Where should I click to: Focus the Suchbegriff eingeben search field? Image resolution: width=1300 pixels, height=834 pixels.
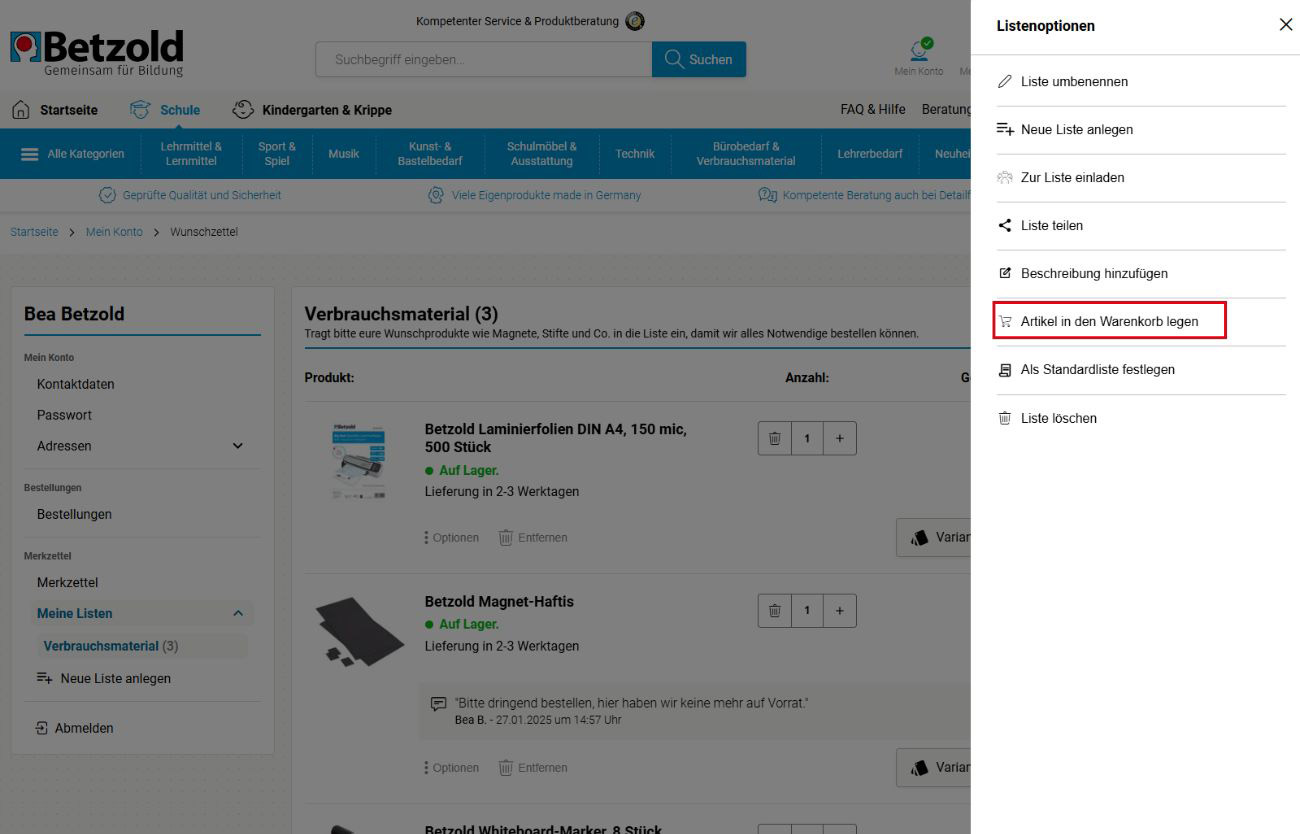point(484,60)
